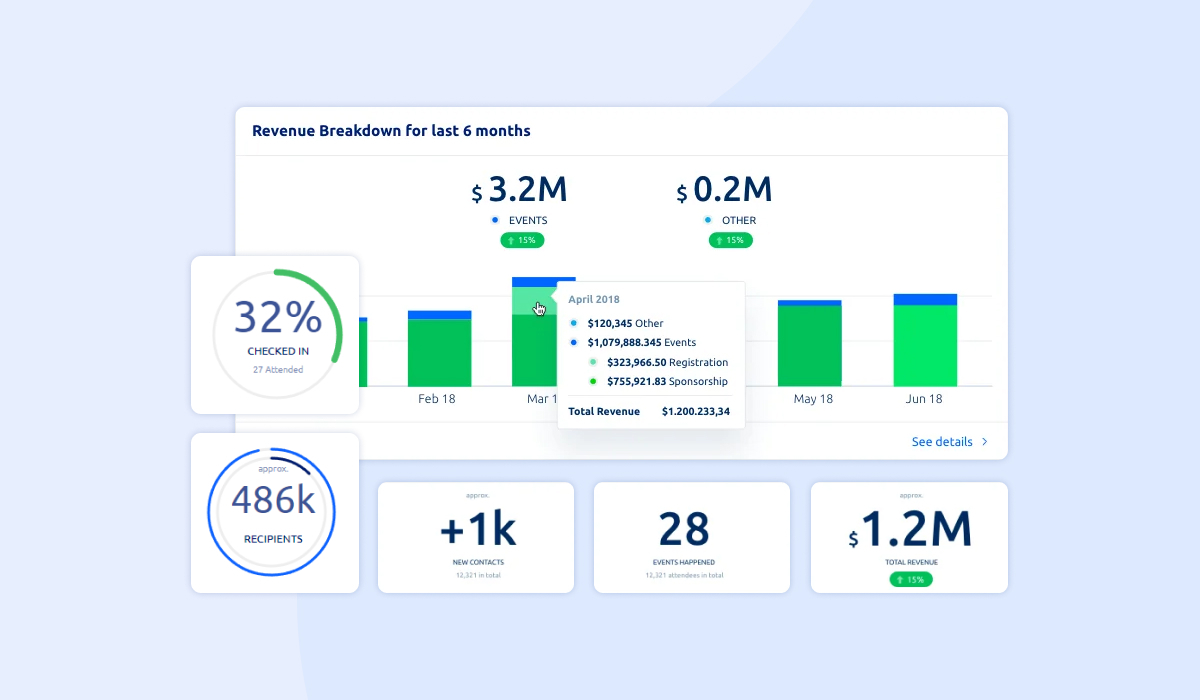Open the +1k New Contacts card
1200x700 pixels.
(x=476, y=537)
